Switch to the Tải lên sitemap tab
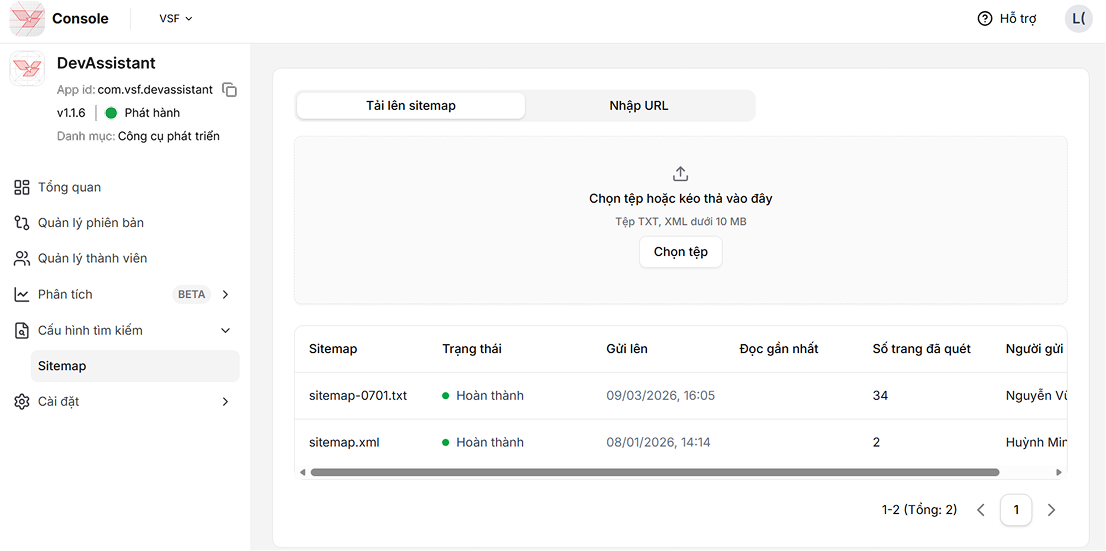The image size is (1106, 551). point(411,106)
